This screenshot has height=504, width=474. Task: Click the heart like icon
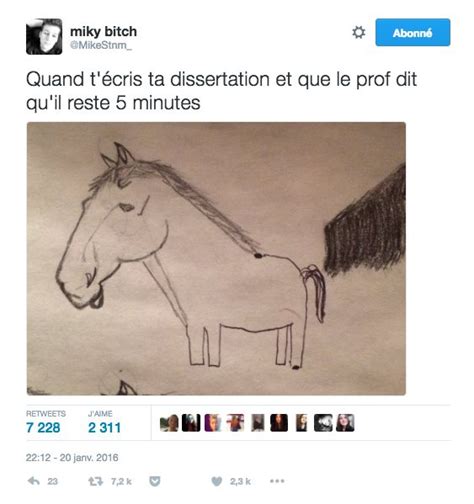217,481
